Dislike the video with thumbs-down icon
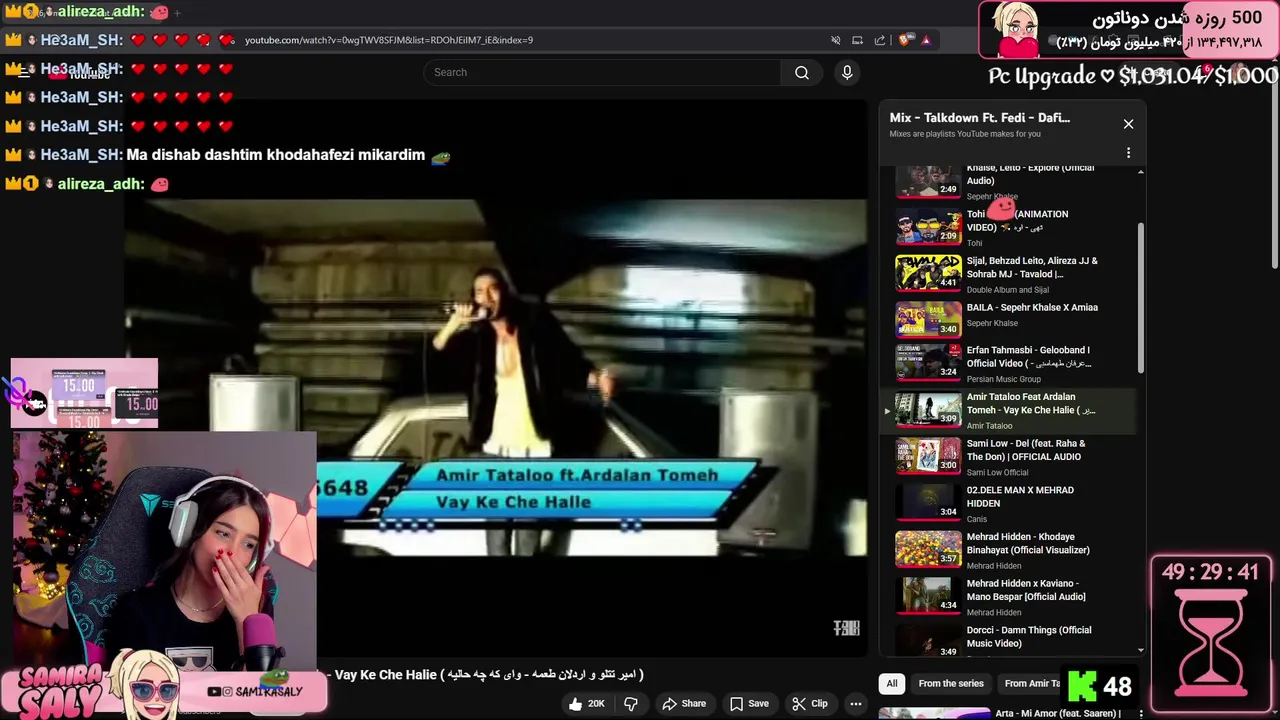The image size is (1280, 720). 631,704
